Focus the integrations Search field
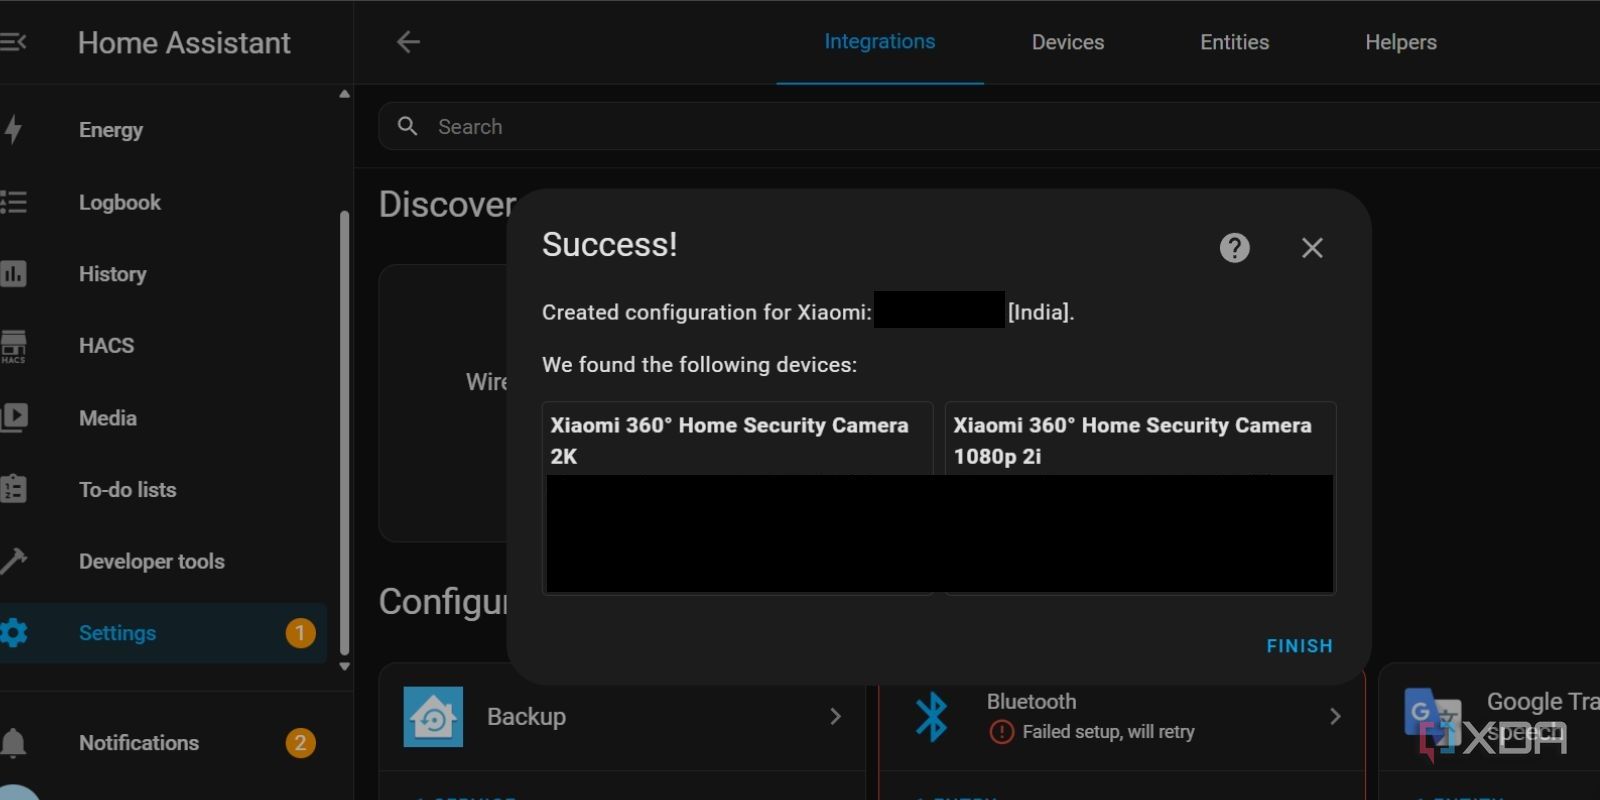The image size is (1600, 800). pyautogui.click(x=990, y=126)
